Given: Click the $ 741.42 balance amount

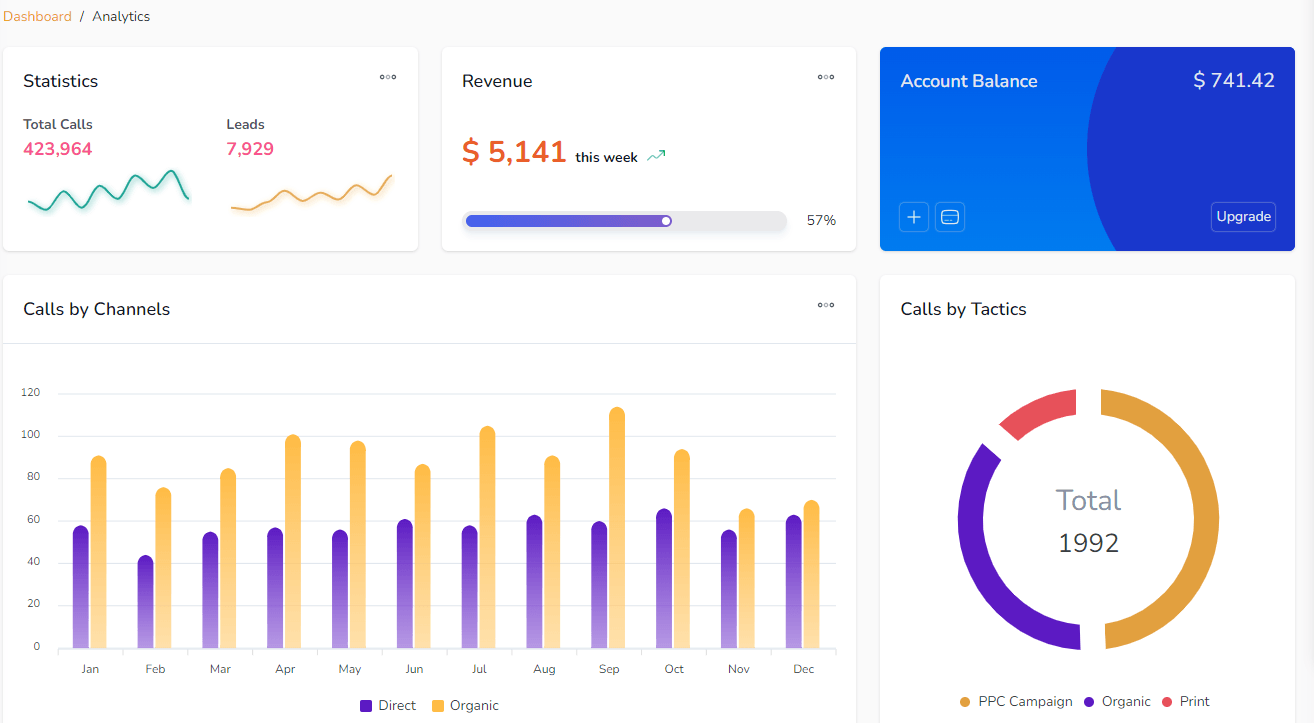Looking at the screenshot, I should click(x=1234, y=80).
